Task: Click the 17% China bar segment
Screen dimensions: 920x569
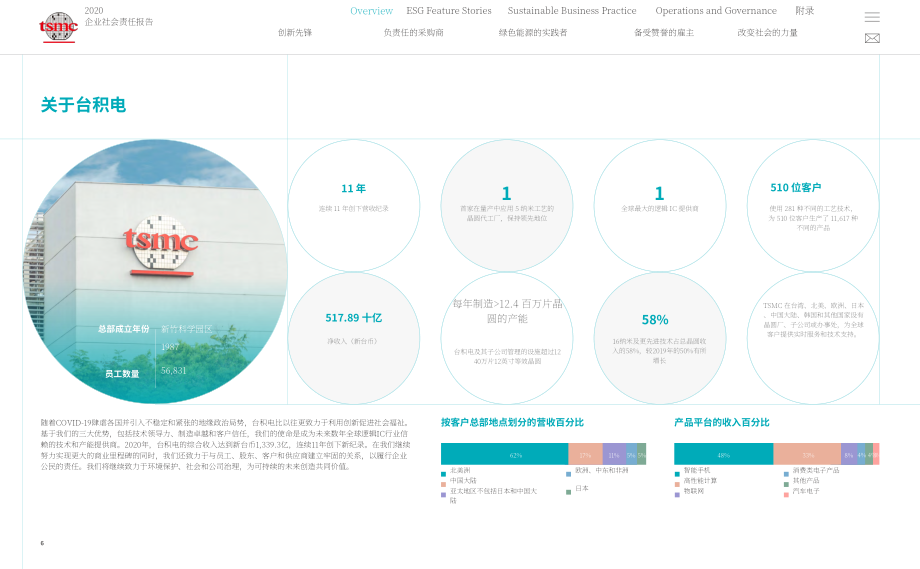Action: 586,455
